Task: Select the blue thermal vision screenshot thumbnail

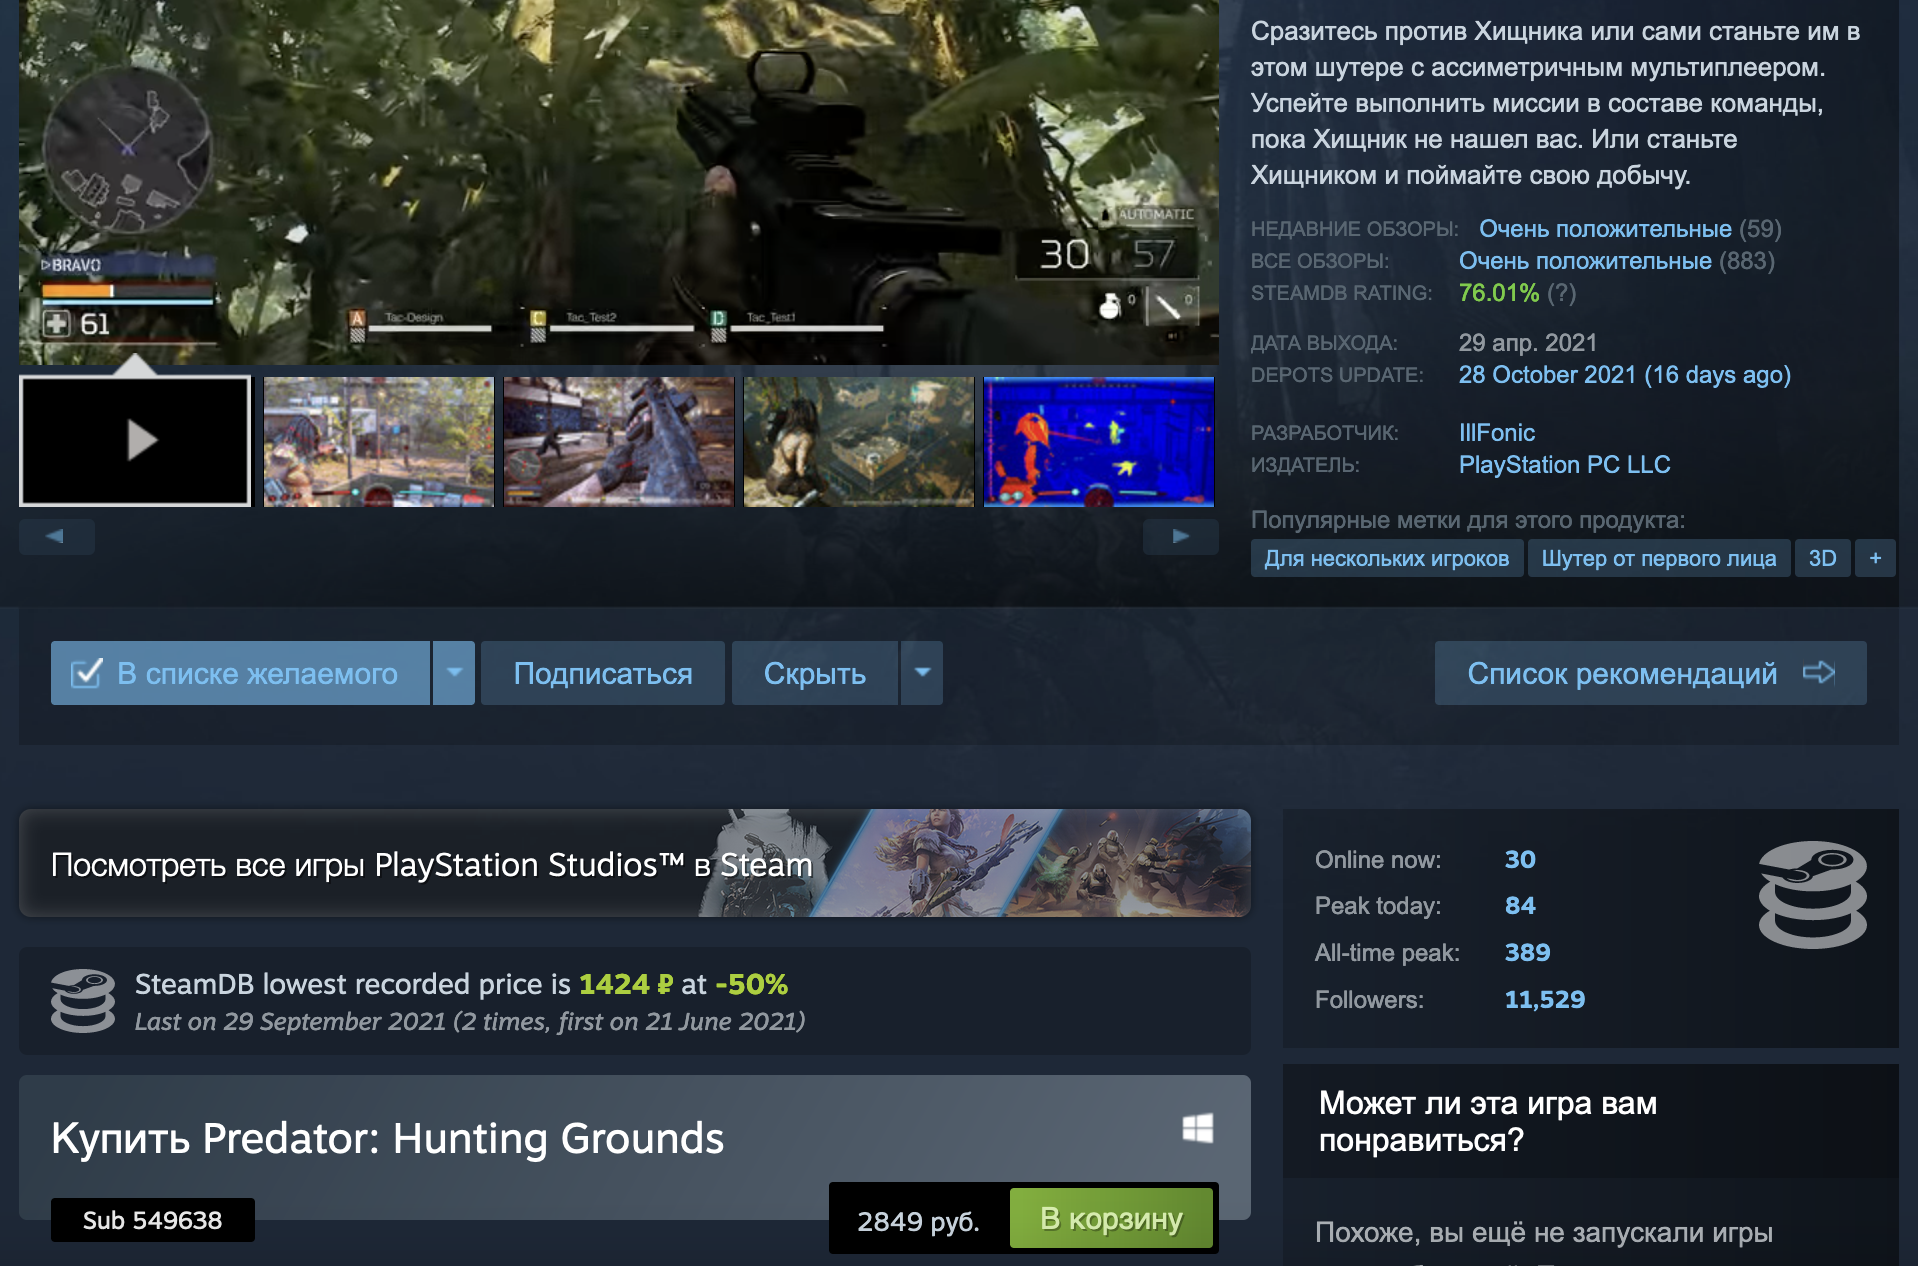Action: [1099, 441]
